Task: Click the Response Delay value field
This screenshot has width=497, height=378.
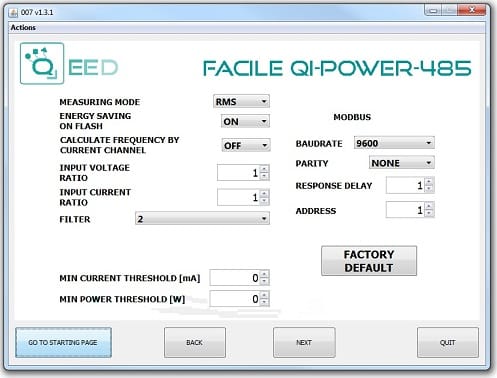Action: click(405, 185)
